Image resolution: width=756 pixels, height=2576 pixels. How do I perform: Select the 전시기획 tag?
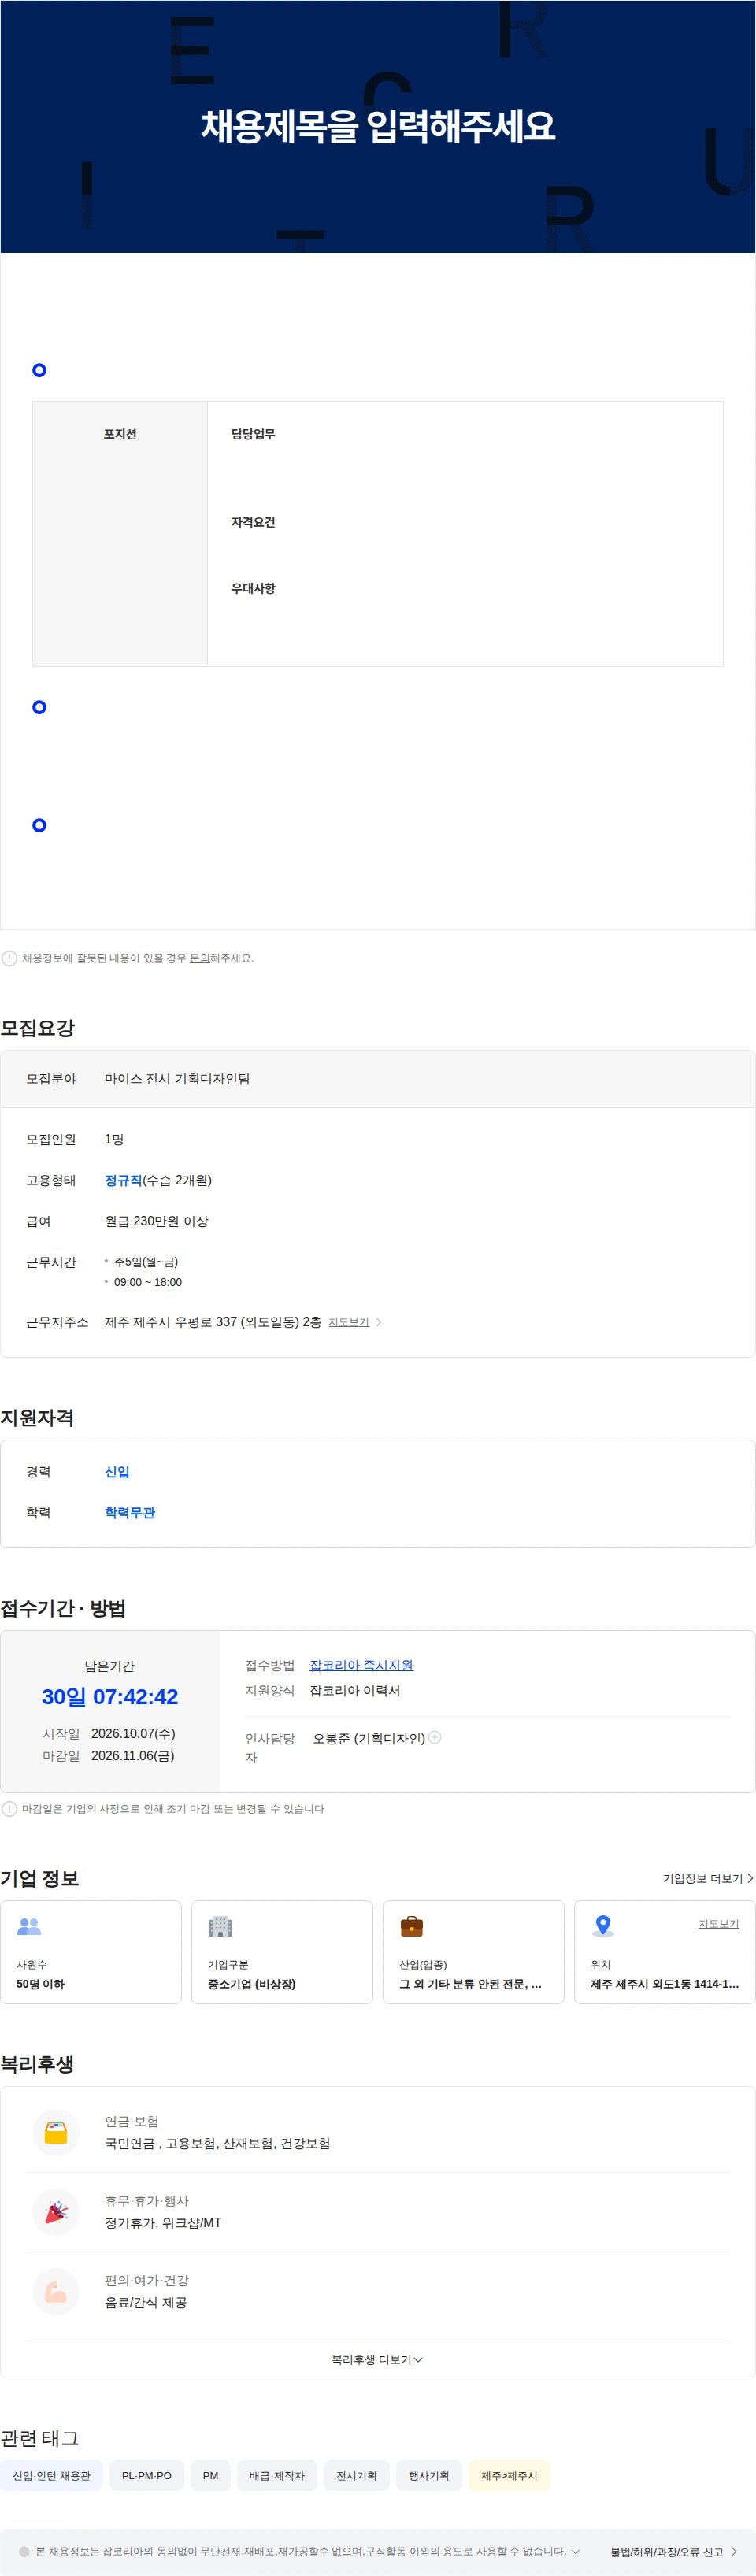356,2474
